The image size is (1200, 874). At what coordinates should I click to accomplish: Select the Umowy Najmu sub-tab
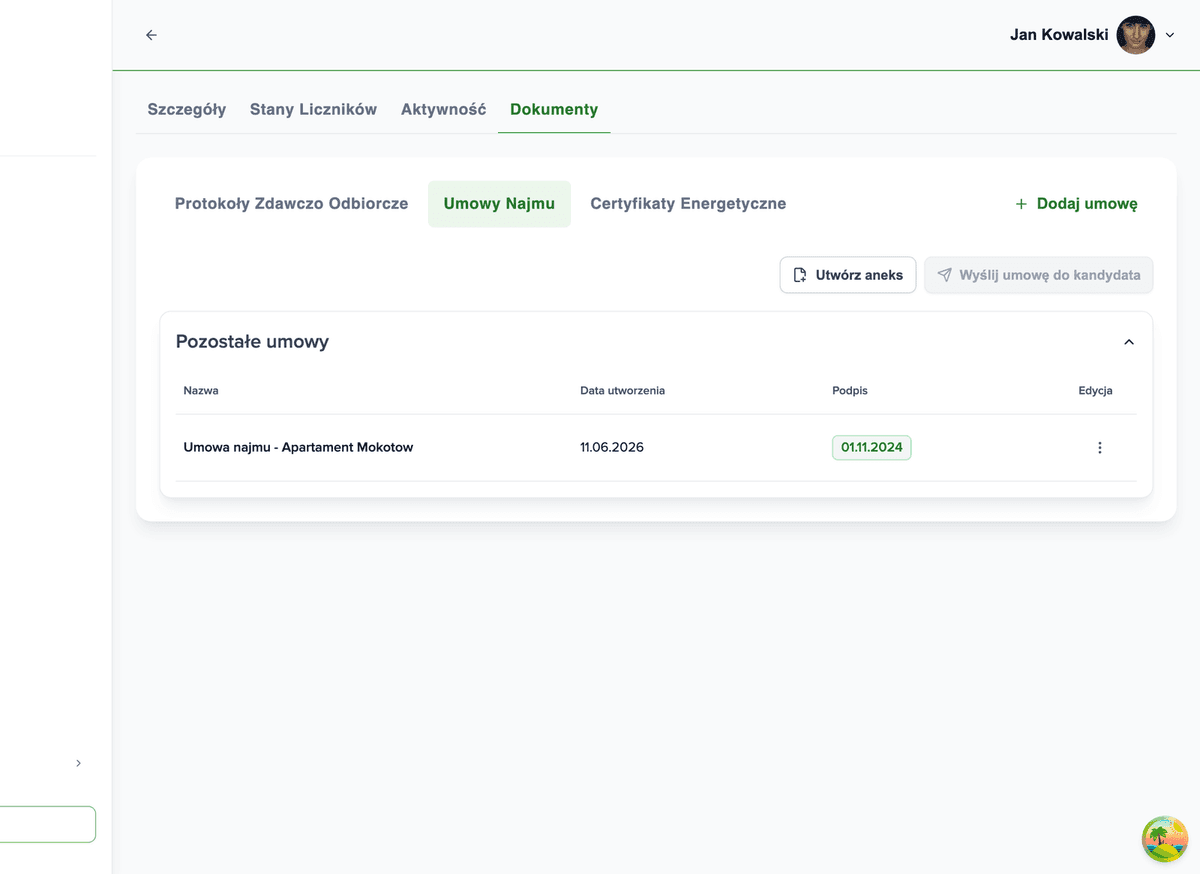pos(499,204)
